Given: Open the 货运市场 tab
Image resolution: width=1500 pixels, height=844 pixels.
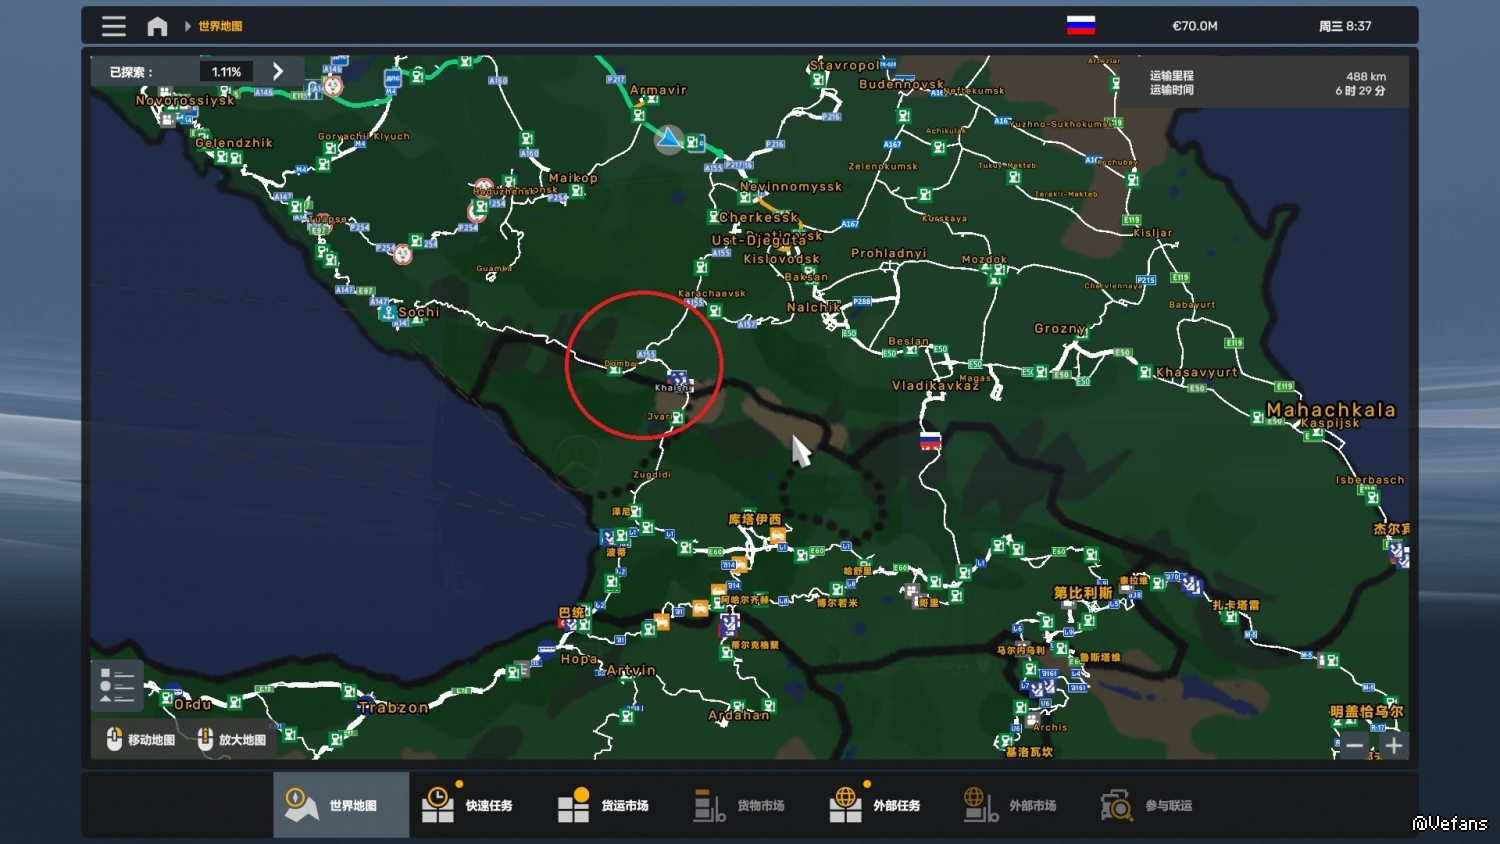Looking at the screenshot, I should point(613,805).
